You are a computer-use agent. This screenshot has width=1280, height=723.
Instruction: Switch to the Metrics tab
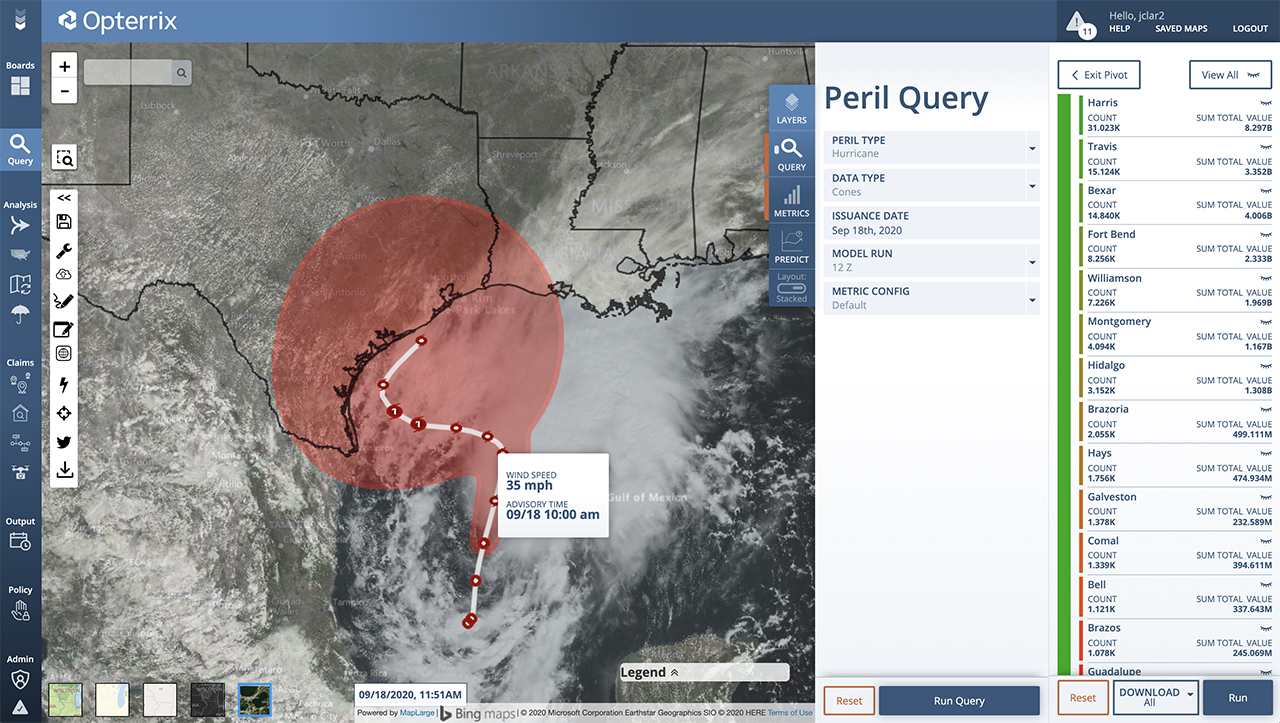791,201
